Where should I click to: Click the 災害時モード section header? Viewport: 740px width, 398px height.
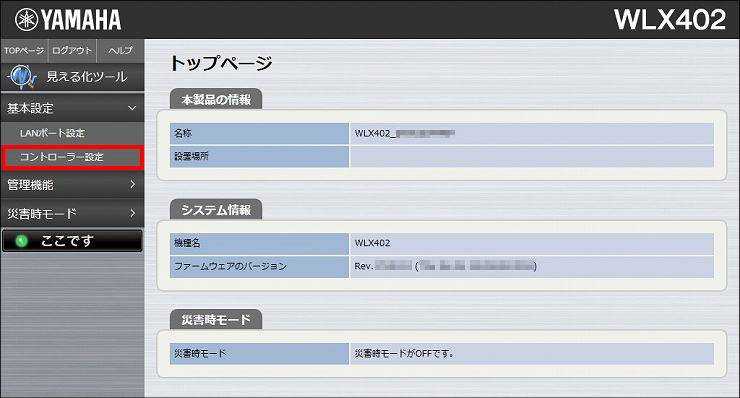pyautogui.click(x=216, y=320)
